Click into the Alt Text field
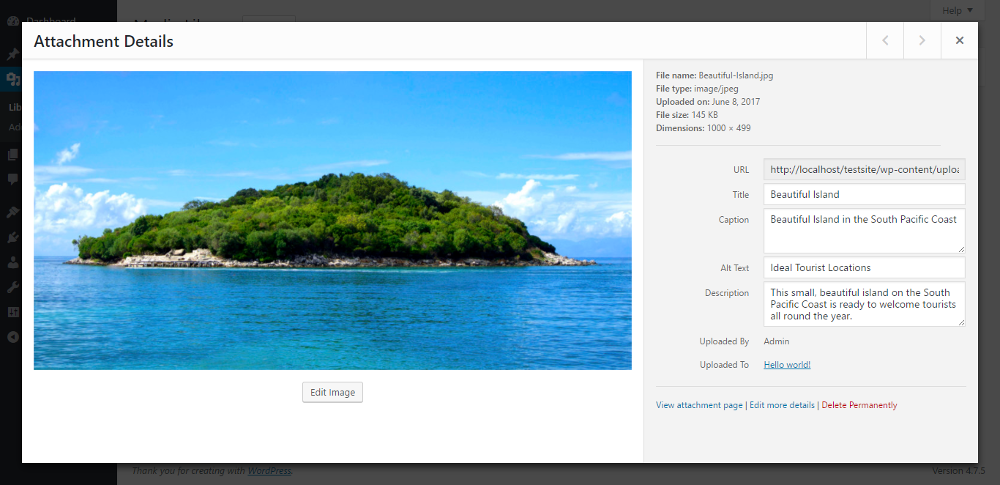The width and height of the screenshot is (1000, 485). point(864,267)
